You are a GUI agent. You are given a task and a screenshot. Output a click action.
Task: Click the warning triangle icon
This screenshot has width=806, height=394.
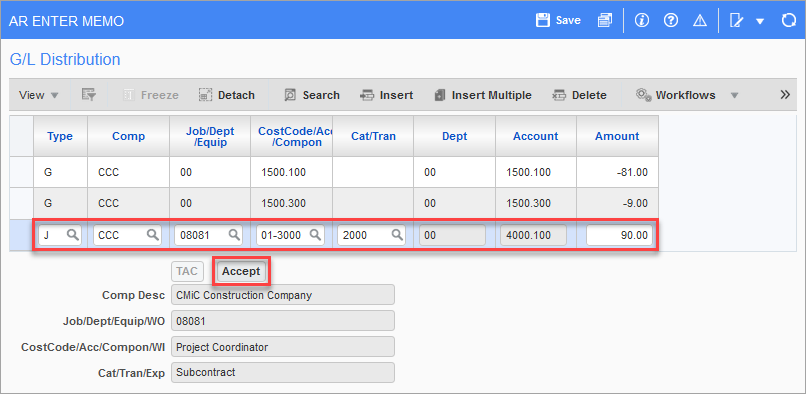click(x=700, y=21)
